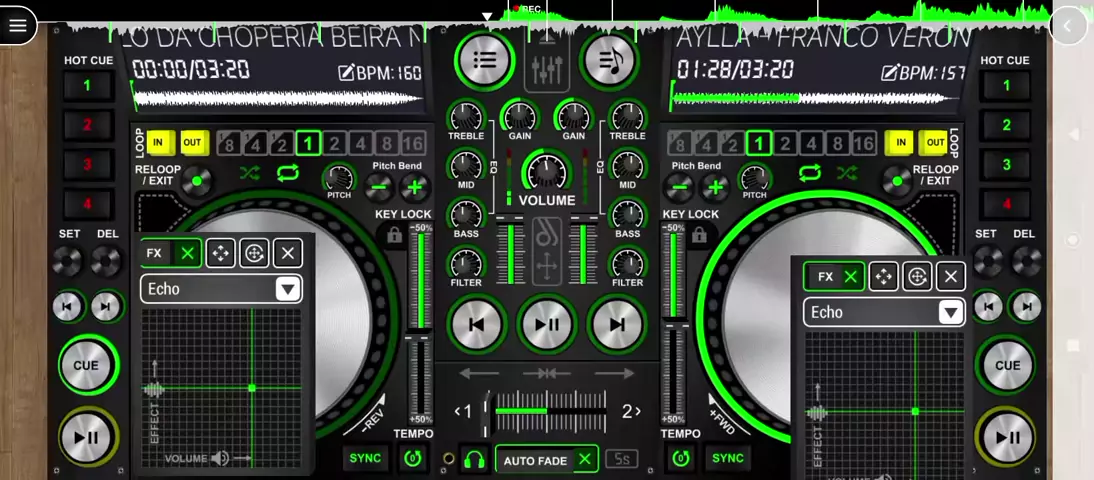This screenshot has height=480, width=1094.
Task: Toggle the headphones pre-listen icon
Action: pyautogui.click(x=474, y=459)
